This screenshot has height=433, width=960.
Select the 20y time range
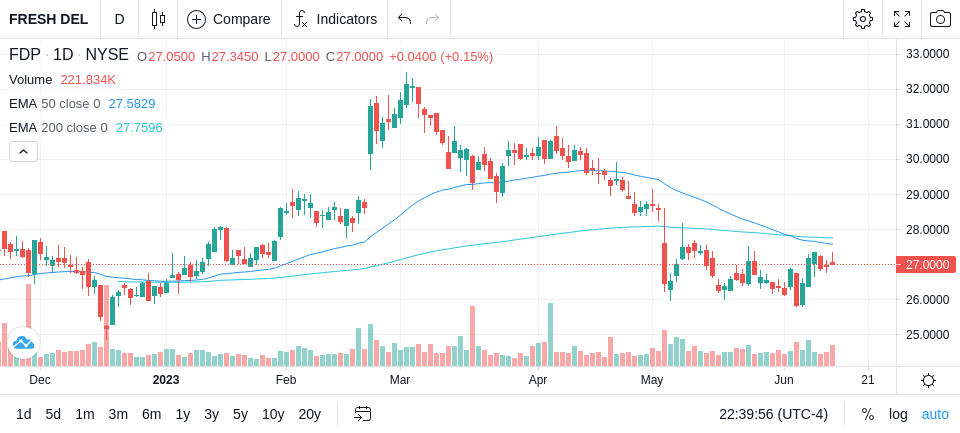[x=309, y=415]
